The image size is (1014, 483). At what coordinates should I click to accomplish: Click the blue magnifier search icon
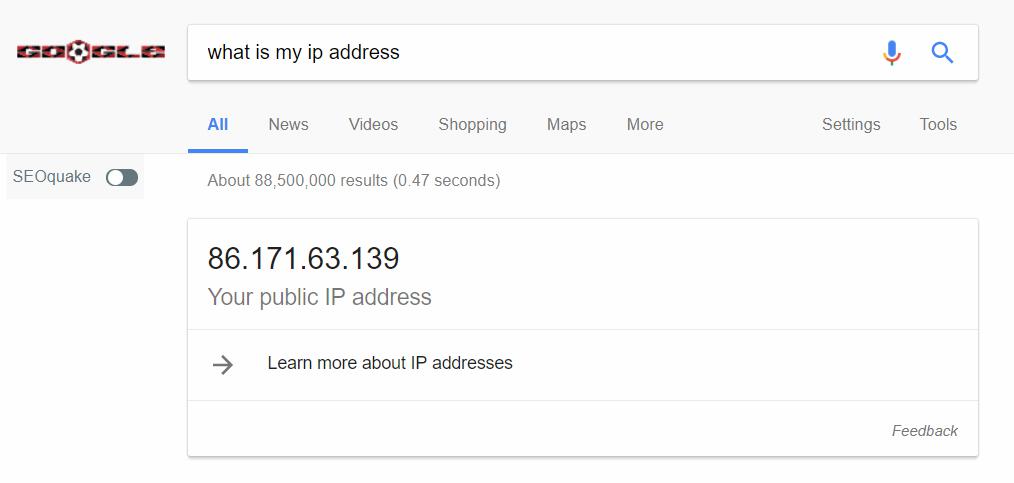coord(942,52)
